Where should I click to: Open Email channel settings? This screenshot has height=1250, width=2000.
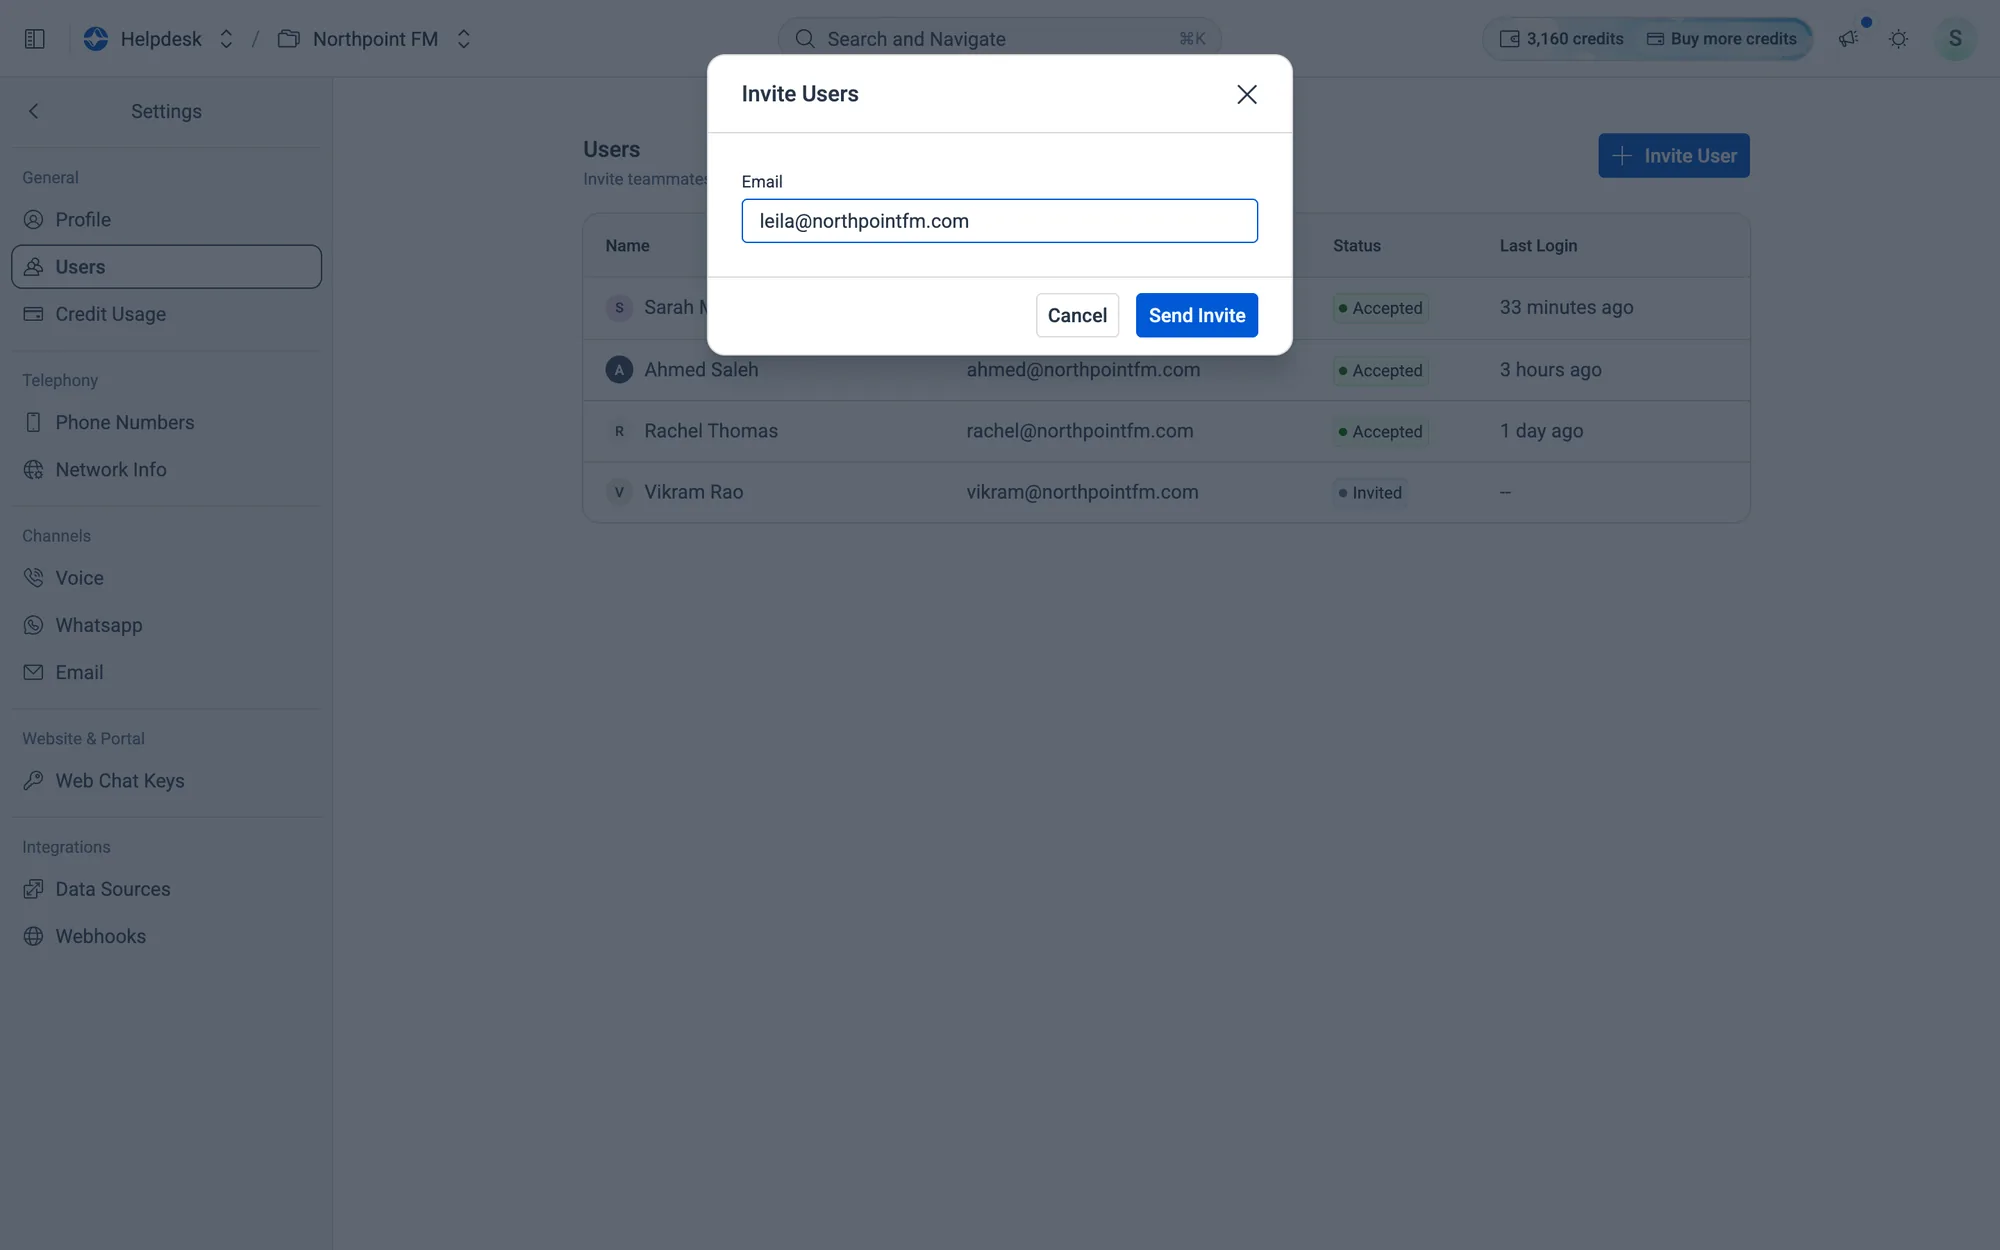pos(166,673)
